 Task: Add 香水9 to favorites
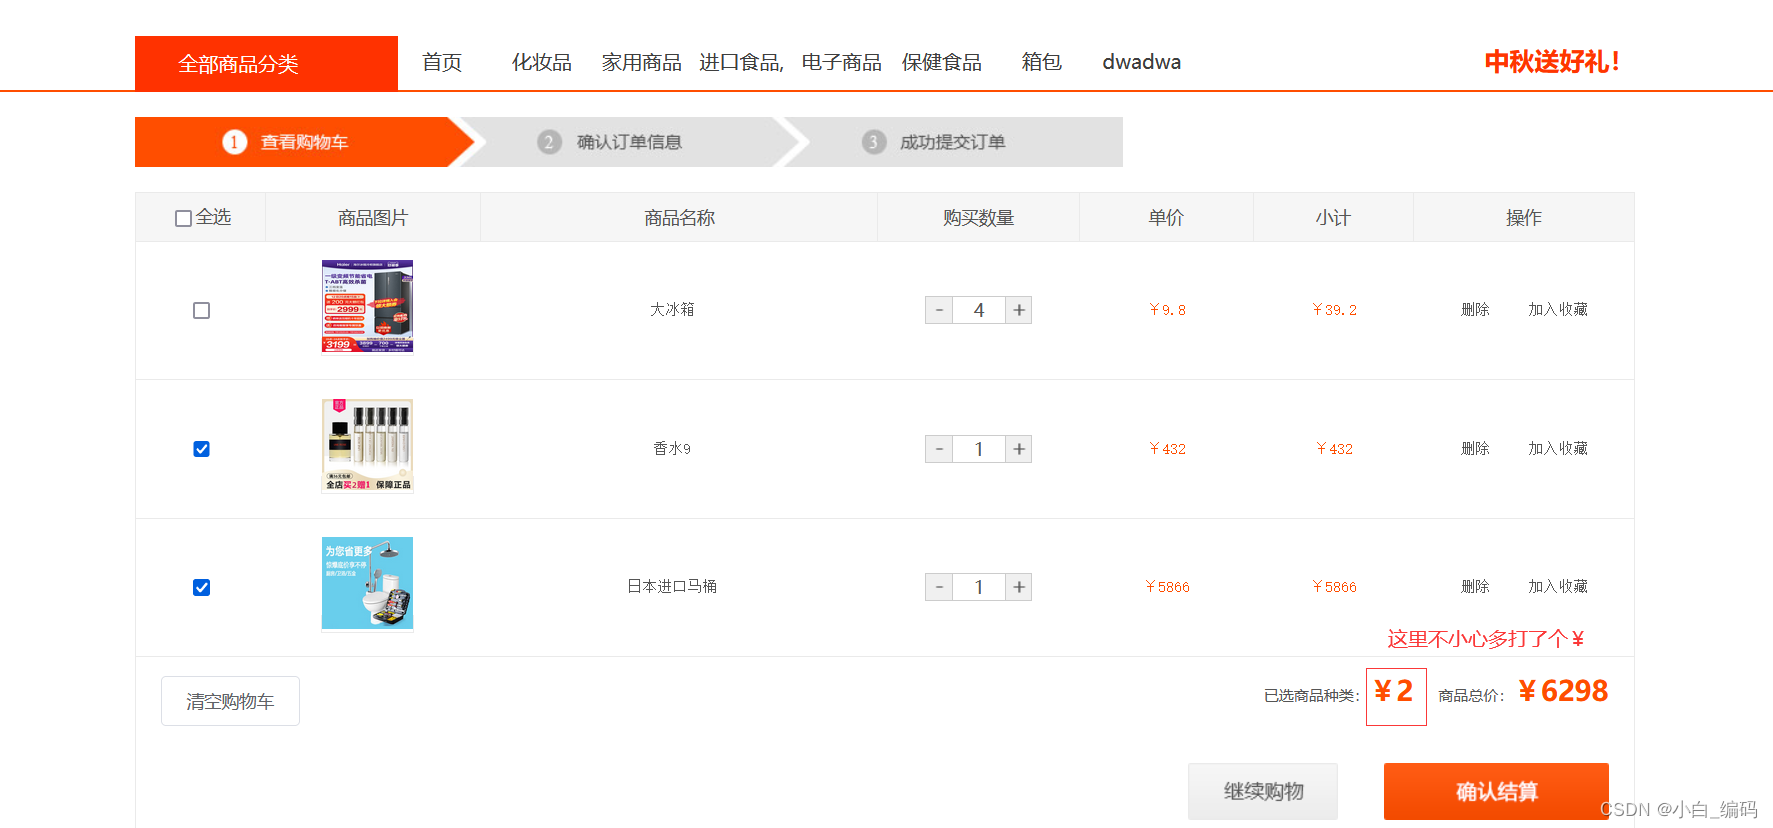coord(1558,449)
